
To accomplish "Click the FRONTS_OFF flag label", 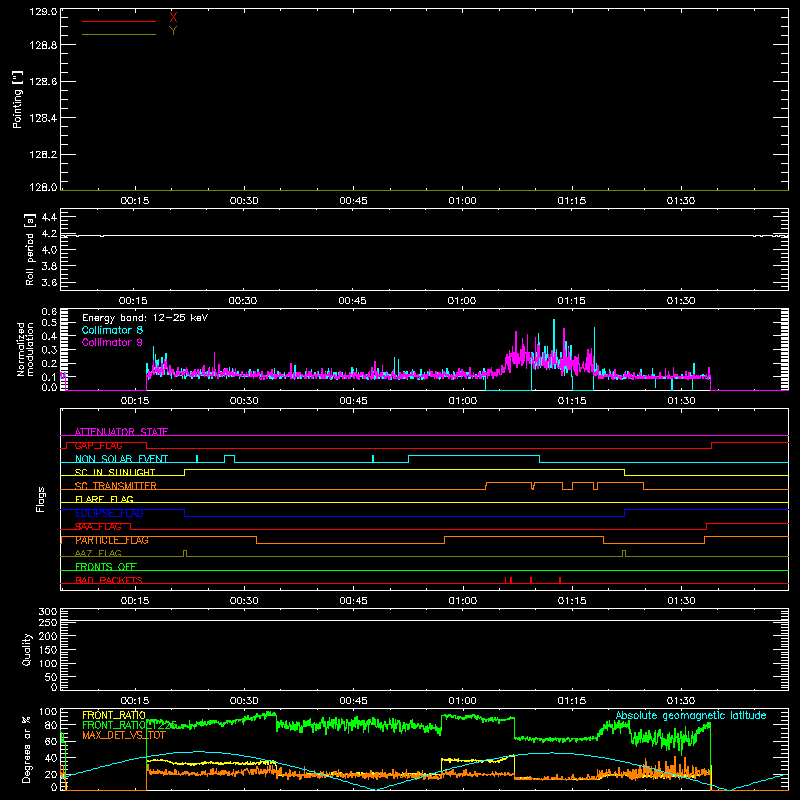I will click(106, 567).
